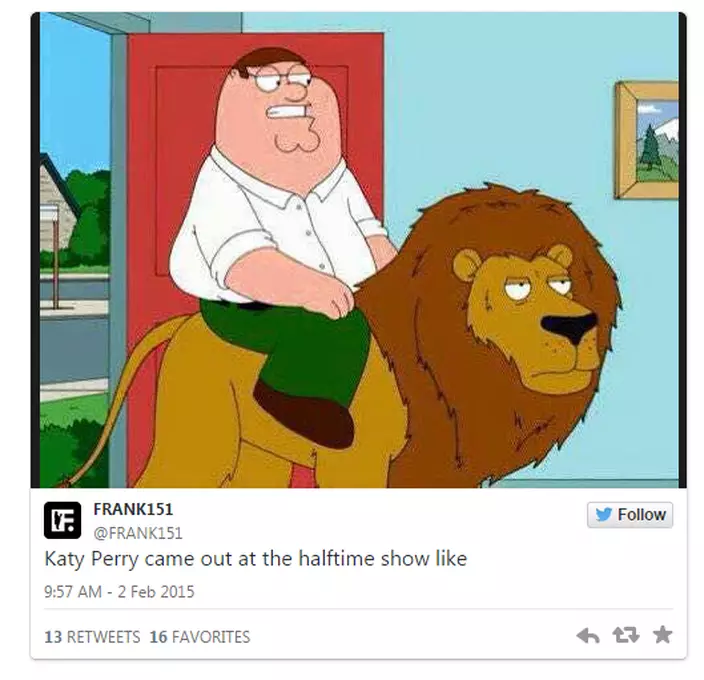Open the bold FRANK151 display name
The height and width of the screenshot is (680, 704).
coord(133,509)
